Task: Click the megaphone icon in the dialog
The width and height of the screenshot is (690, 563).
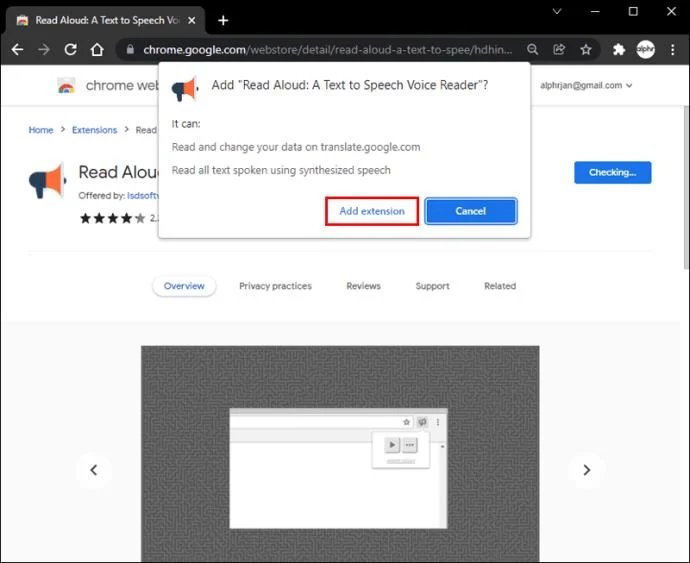Action: pyautogui.click(x=185, y=88)
